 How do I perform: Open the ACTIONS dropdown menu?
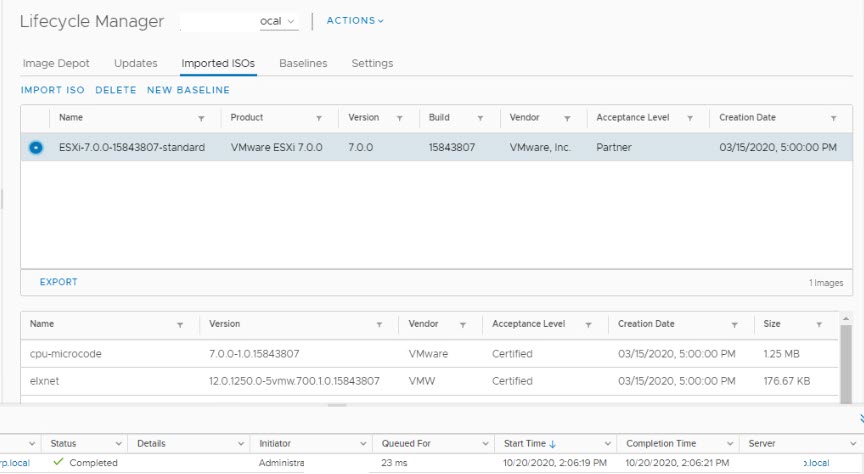[x=355, y=20]
